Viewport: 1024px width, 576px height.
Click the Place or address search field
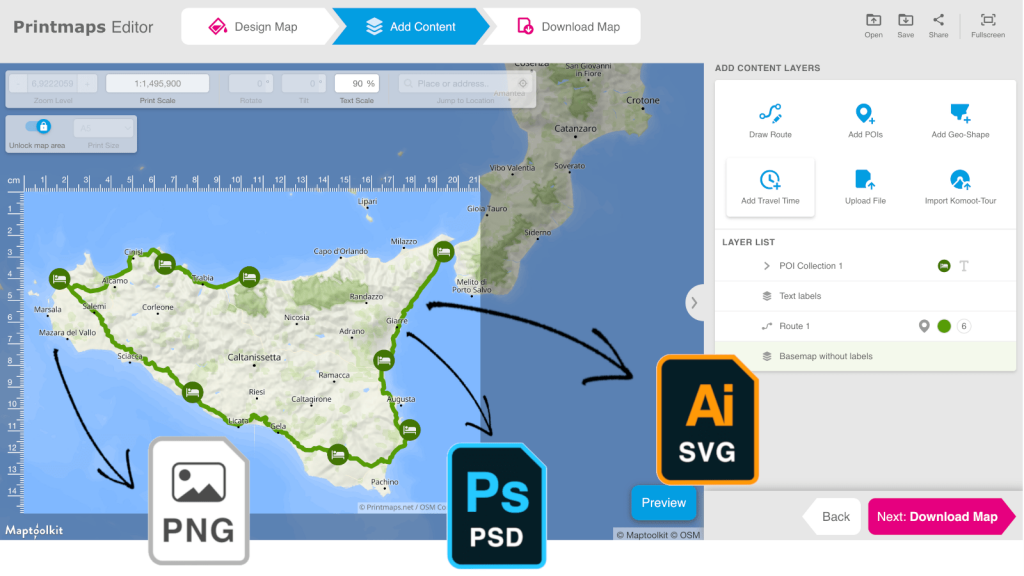coord(455,84)
